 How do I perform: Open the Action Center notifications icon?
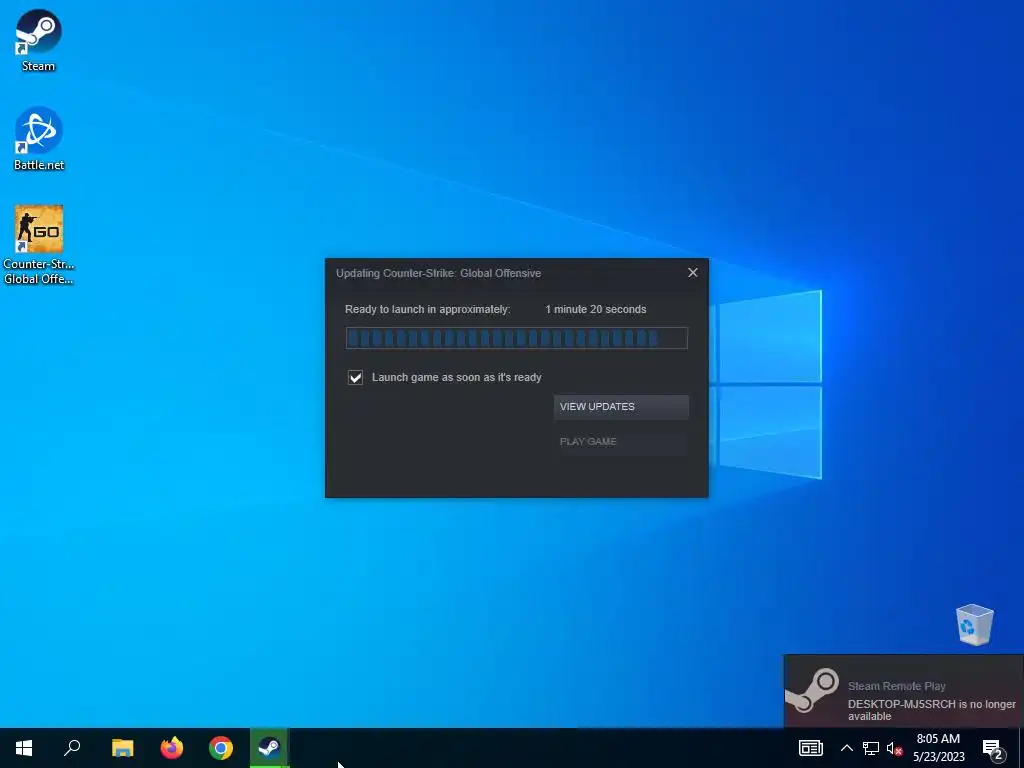(993, 748)
